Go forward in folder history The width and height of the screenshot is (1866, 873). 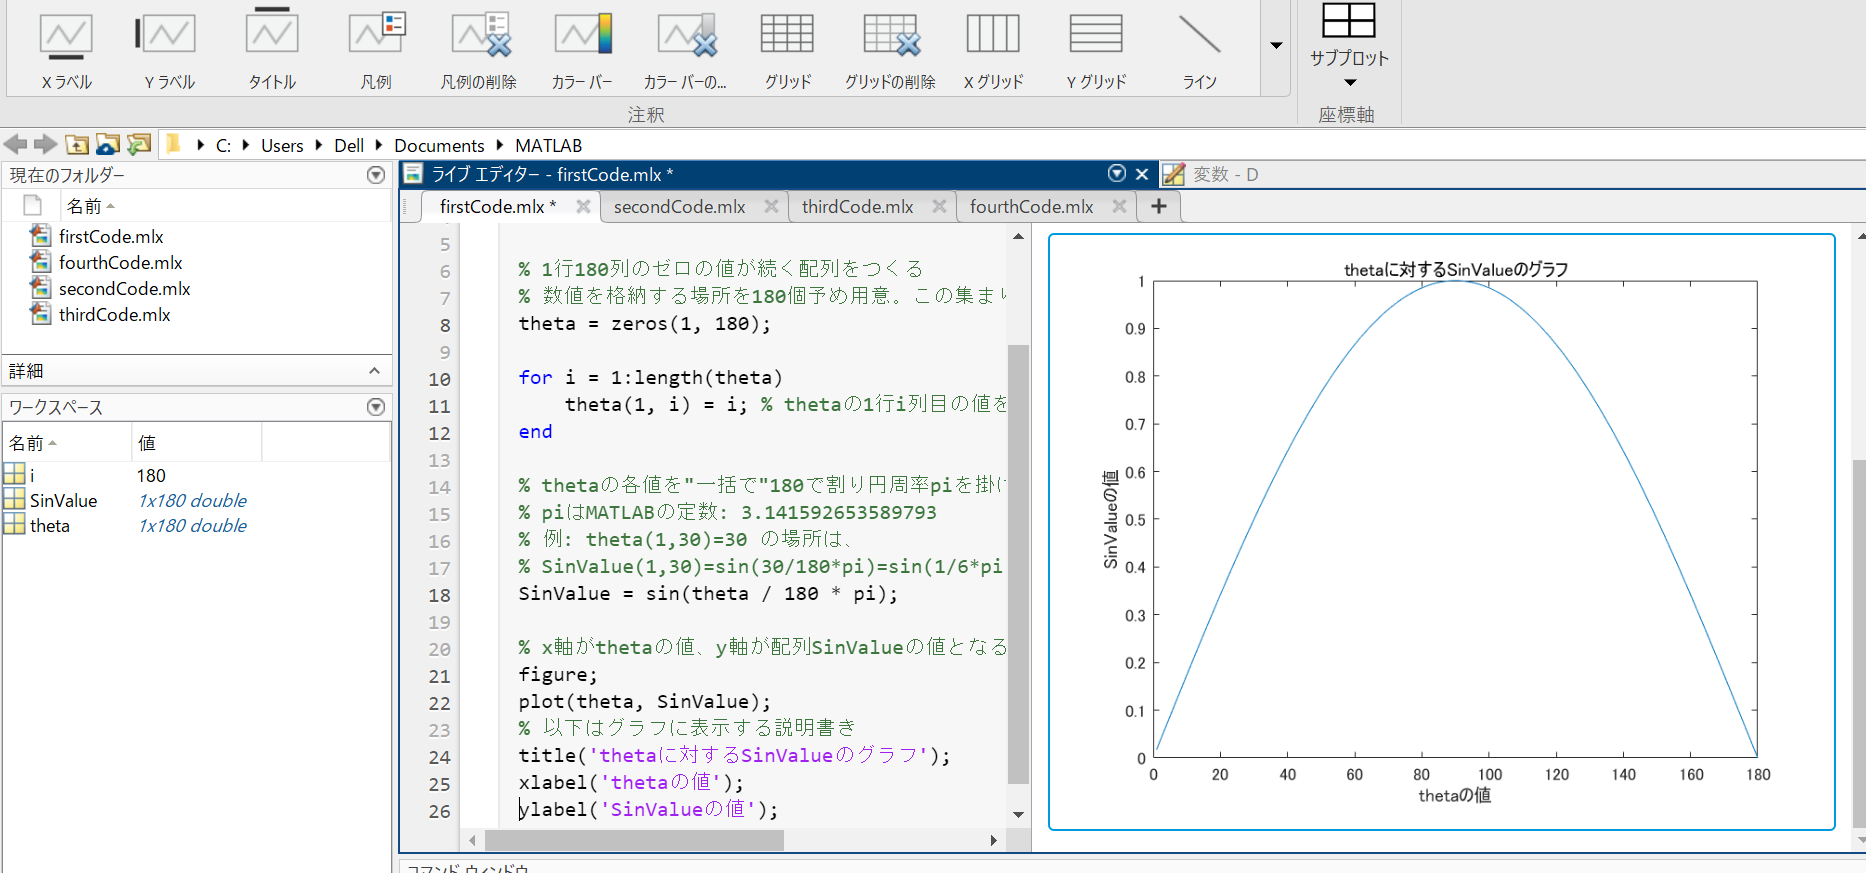[x=45, y=145]
